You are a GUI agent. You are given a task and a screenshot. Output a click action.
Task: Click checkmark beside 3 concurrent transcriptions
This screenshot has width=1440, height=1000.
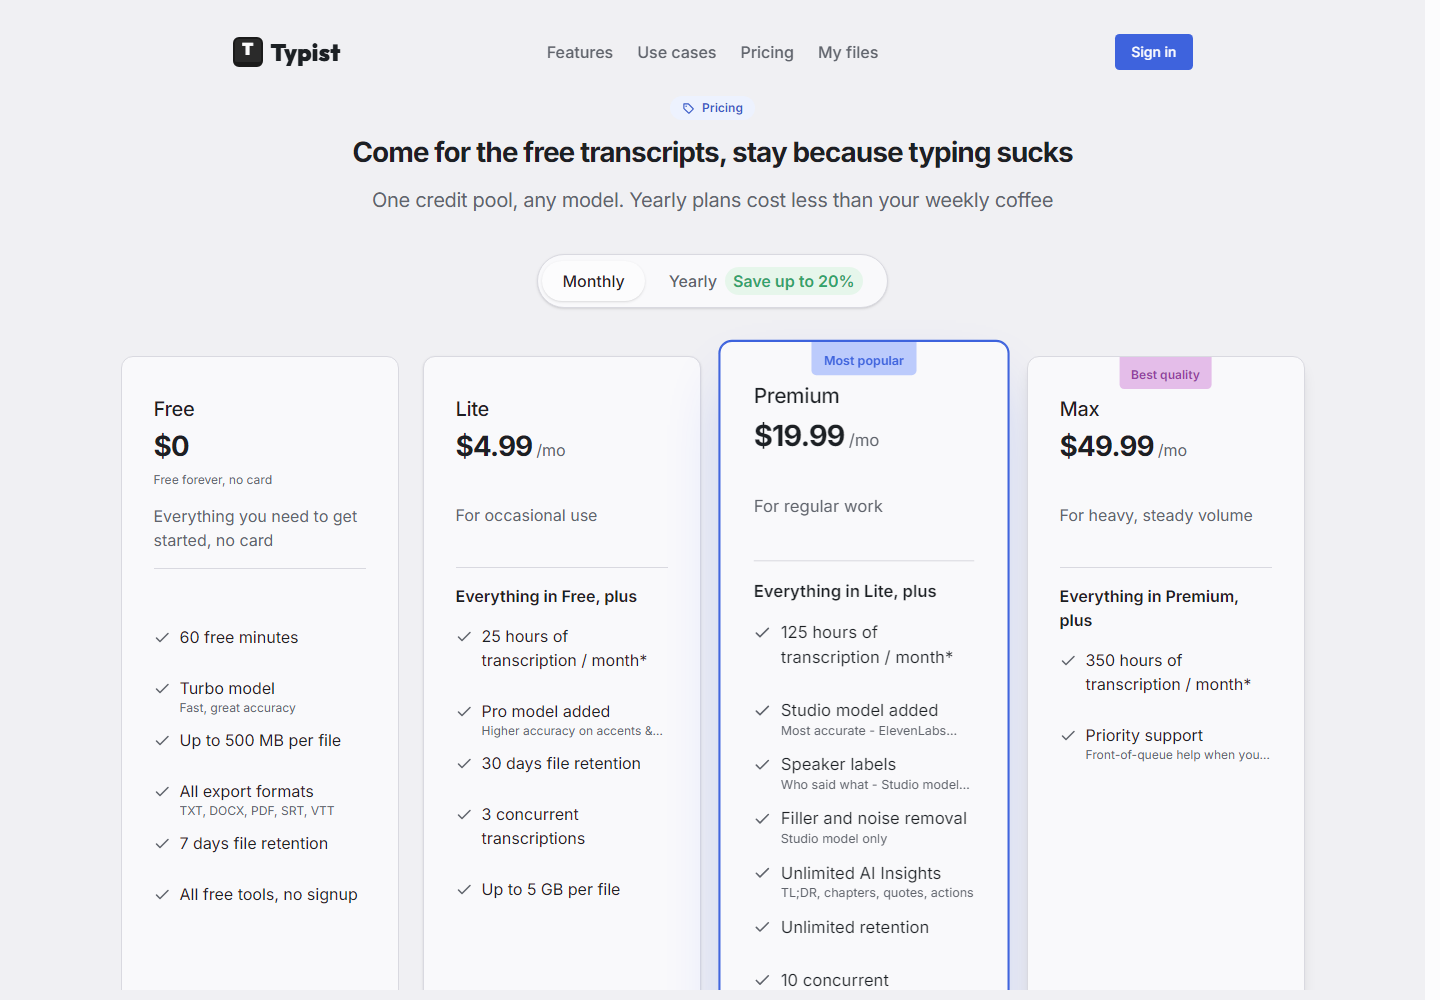pos(464,814)
